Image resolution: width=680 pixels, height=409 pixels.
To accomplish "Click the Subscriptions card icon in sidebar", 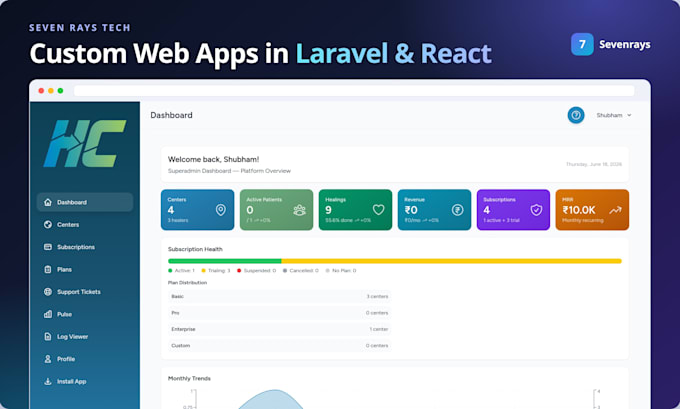I will tap(48, 247).
